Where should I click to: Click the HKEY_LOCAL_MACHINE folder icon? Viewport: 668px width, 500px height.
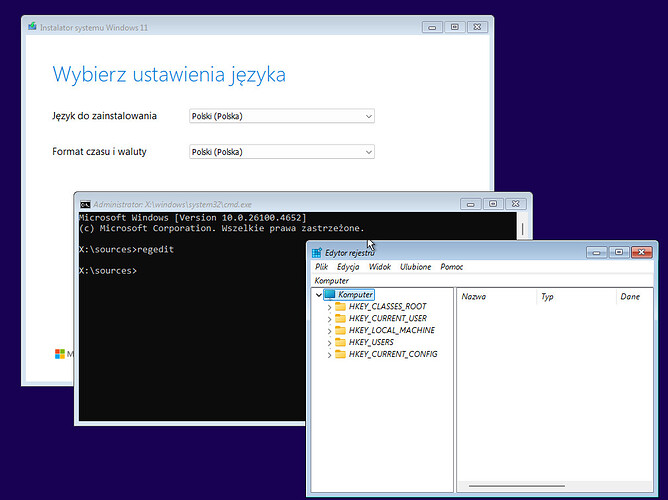[x=340, y=330]
